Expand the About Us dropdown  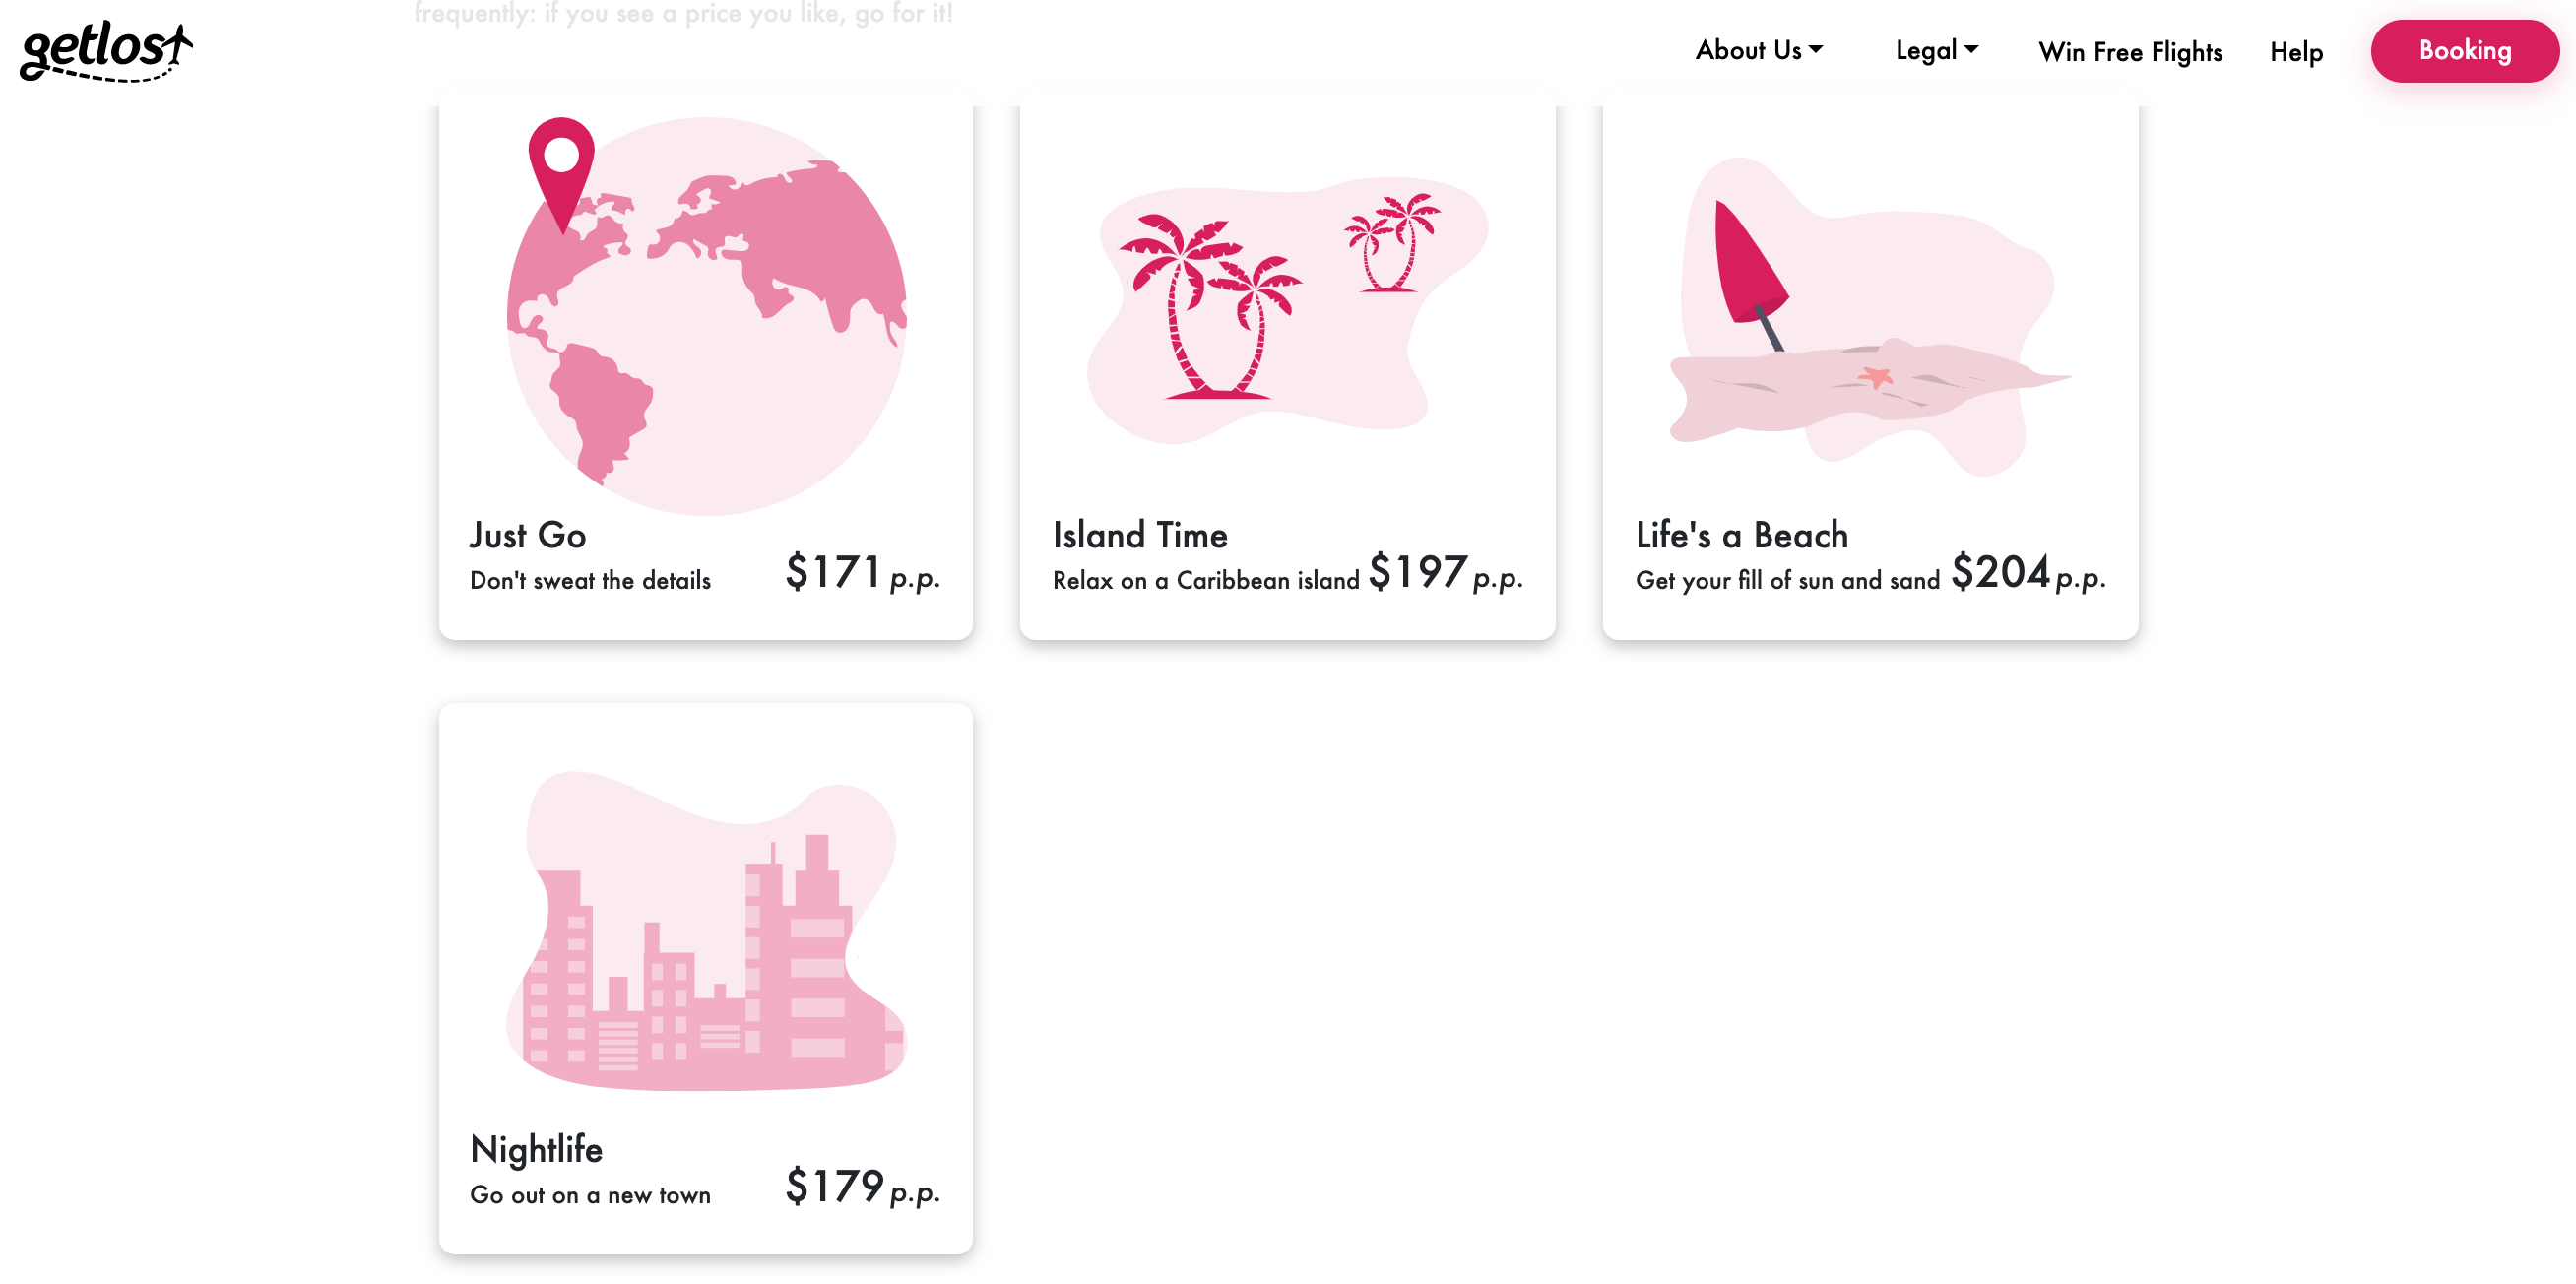coord(1758,50)
